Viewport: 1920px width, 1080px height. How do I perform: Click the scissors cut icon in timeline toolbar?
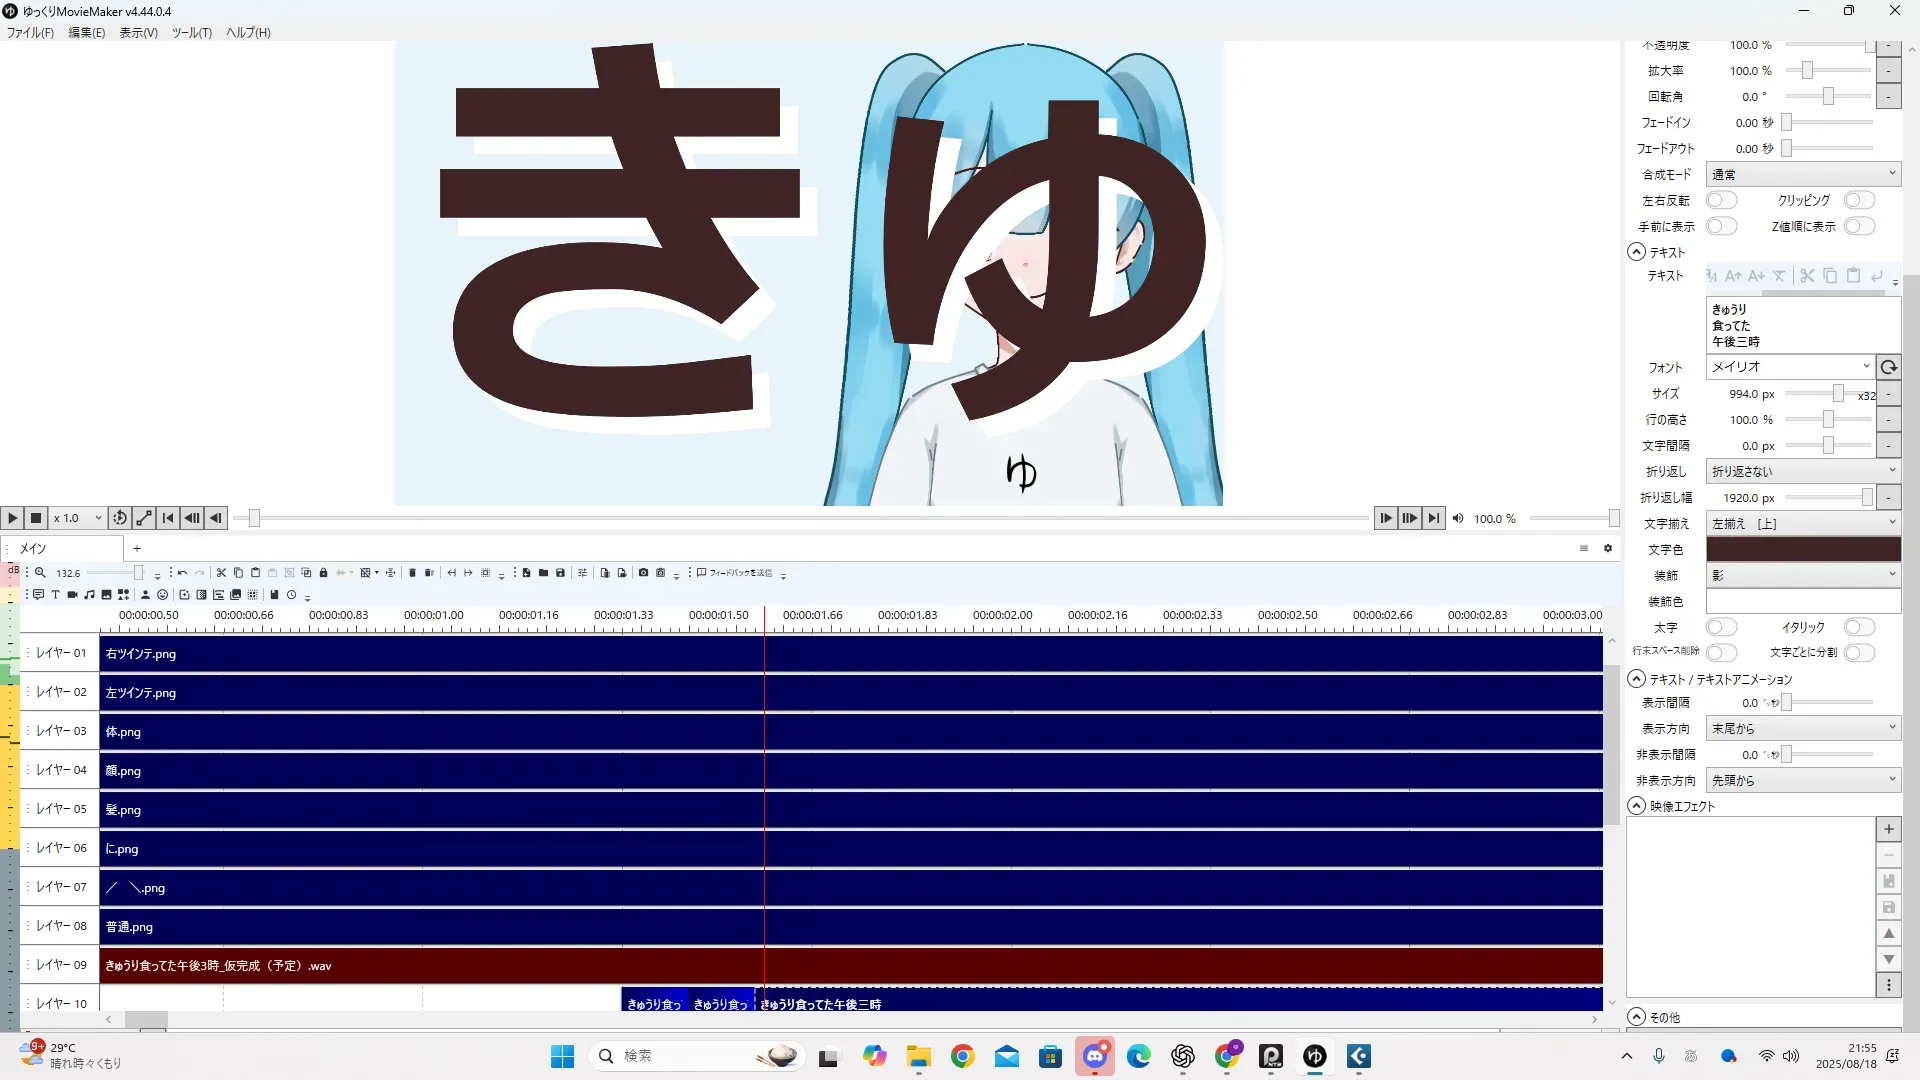click(x=221, y=573)
